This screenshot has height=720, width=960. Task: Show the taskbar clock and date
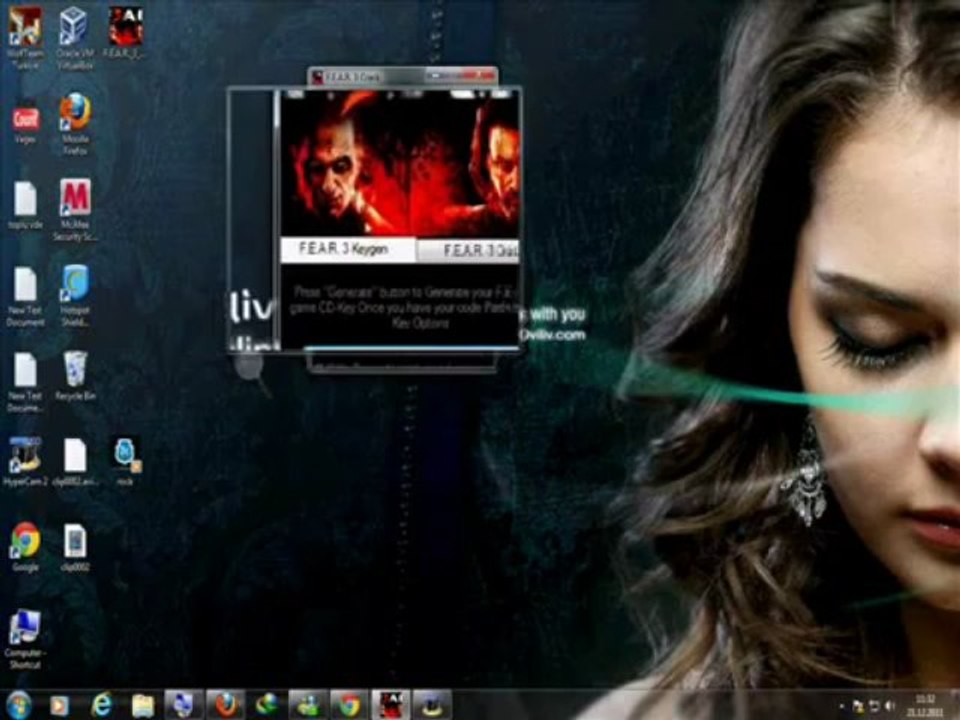926,705
